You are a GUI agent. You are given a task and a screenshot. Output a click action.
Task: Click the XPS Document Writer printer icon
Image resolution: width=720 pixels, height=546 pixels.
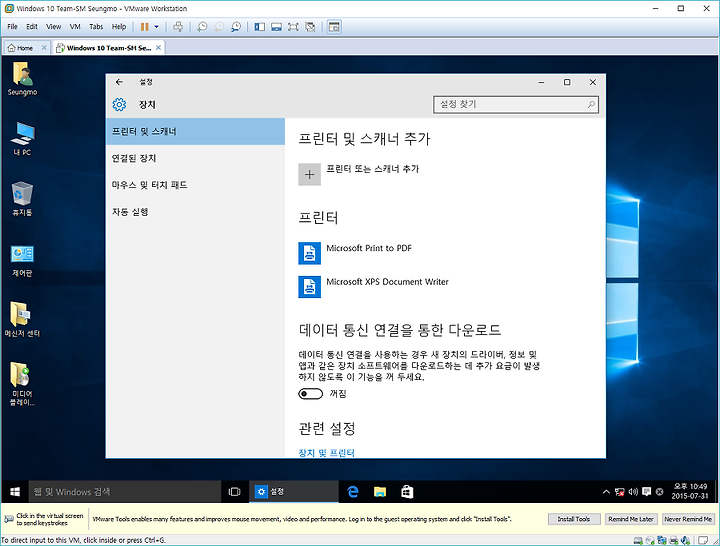[309, 287]
